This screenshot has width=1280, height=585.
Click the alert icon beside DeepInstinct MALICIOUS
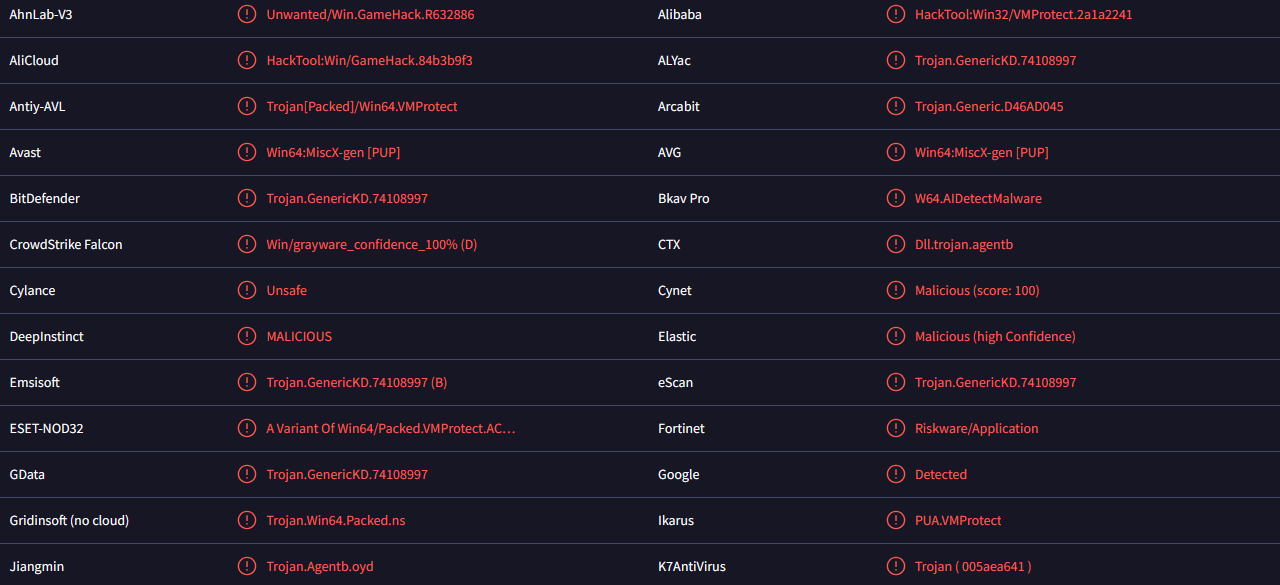pos(247,336)
